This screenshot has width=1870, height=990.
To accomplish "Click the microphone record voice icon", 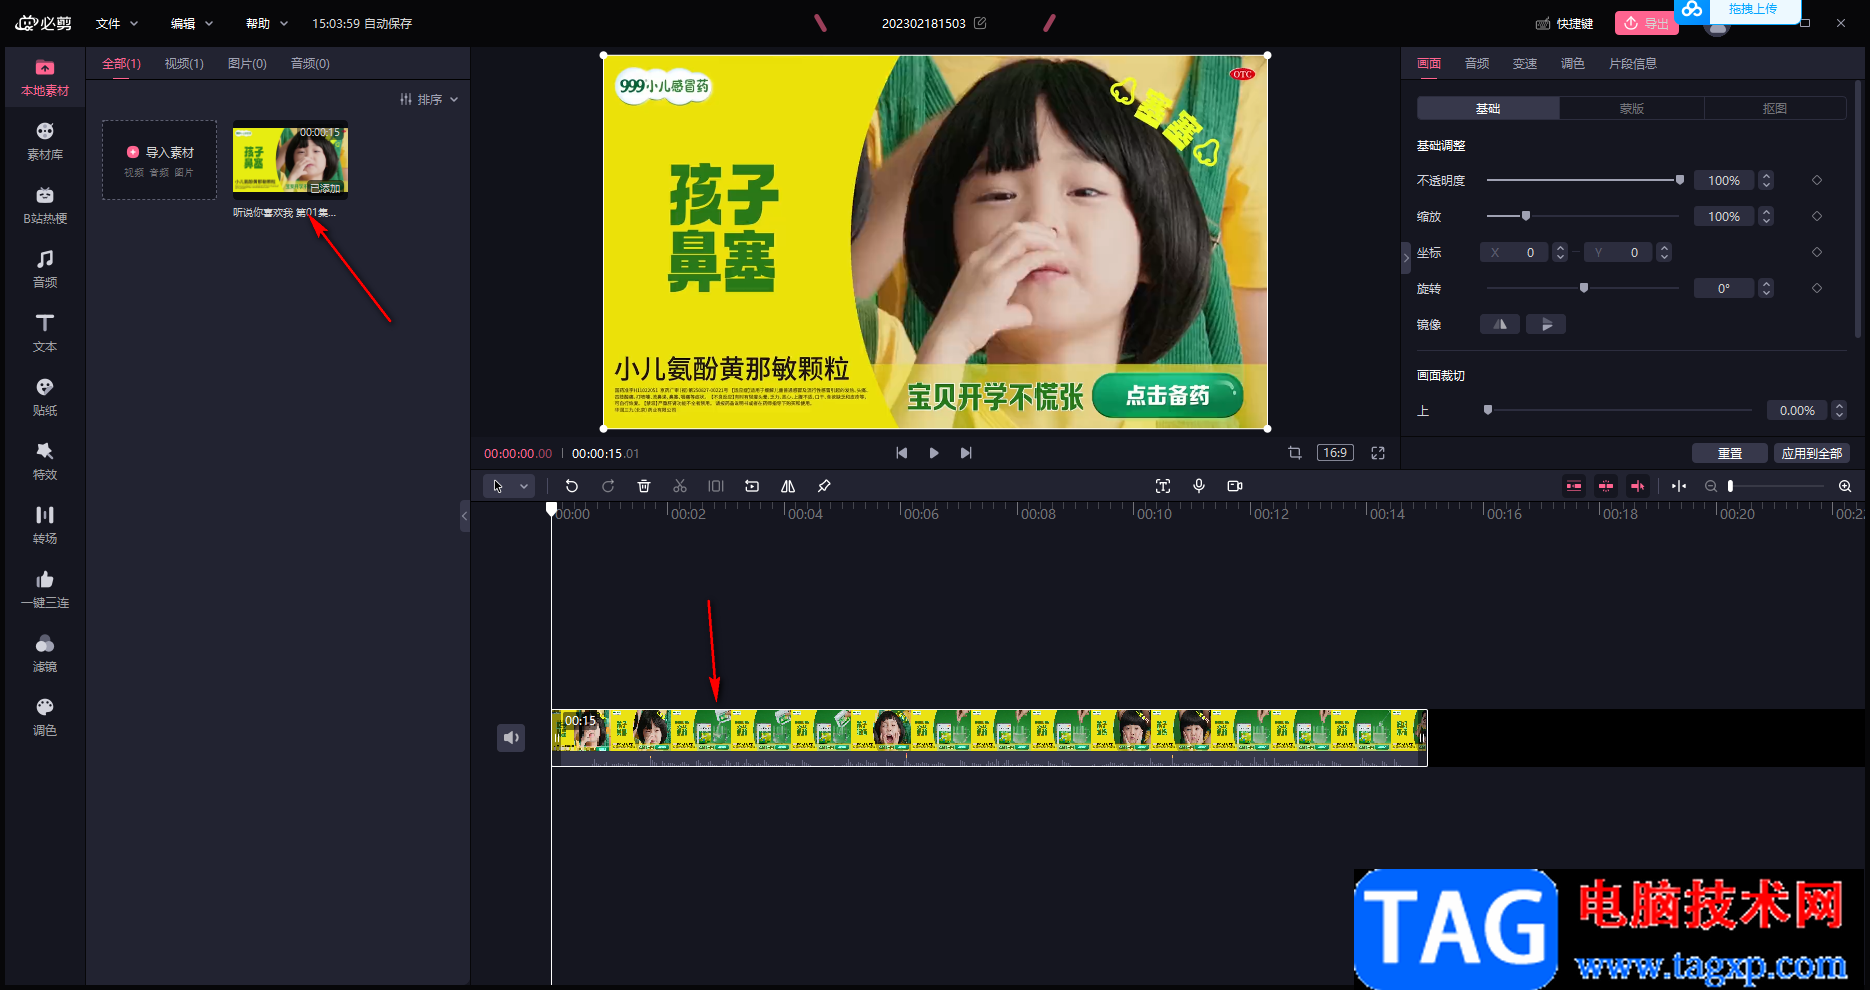I will pyautogui.click(x=1199, y=486).
